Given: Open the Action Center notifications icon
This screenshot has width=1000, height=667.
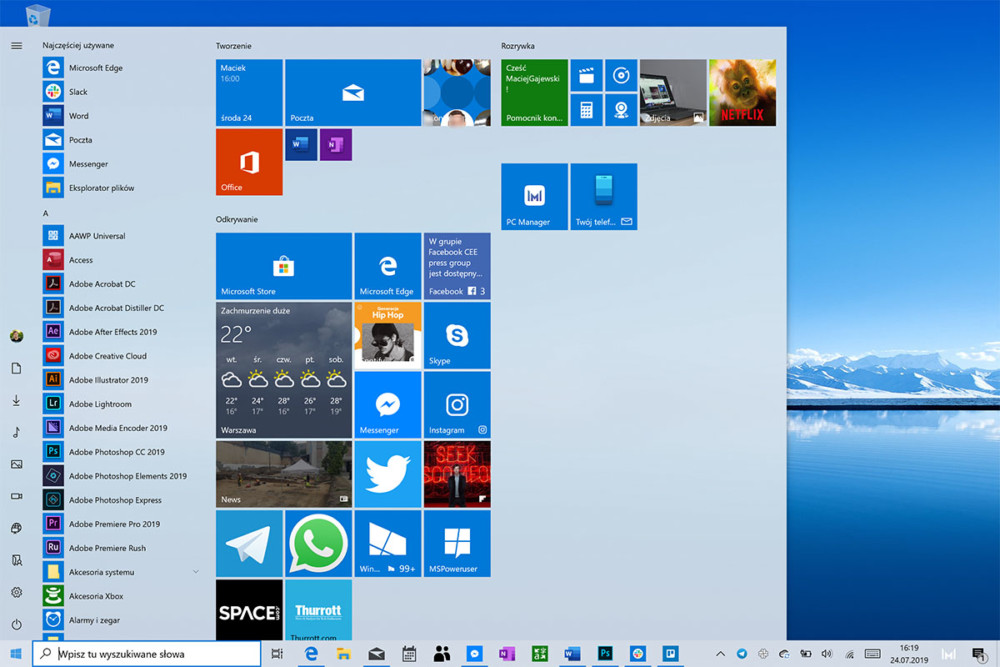Looking at the screenshot, I should [x=979, y=654].
